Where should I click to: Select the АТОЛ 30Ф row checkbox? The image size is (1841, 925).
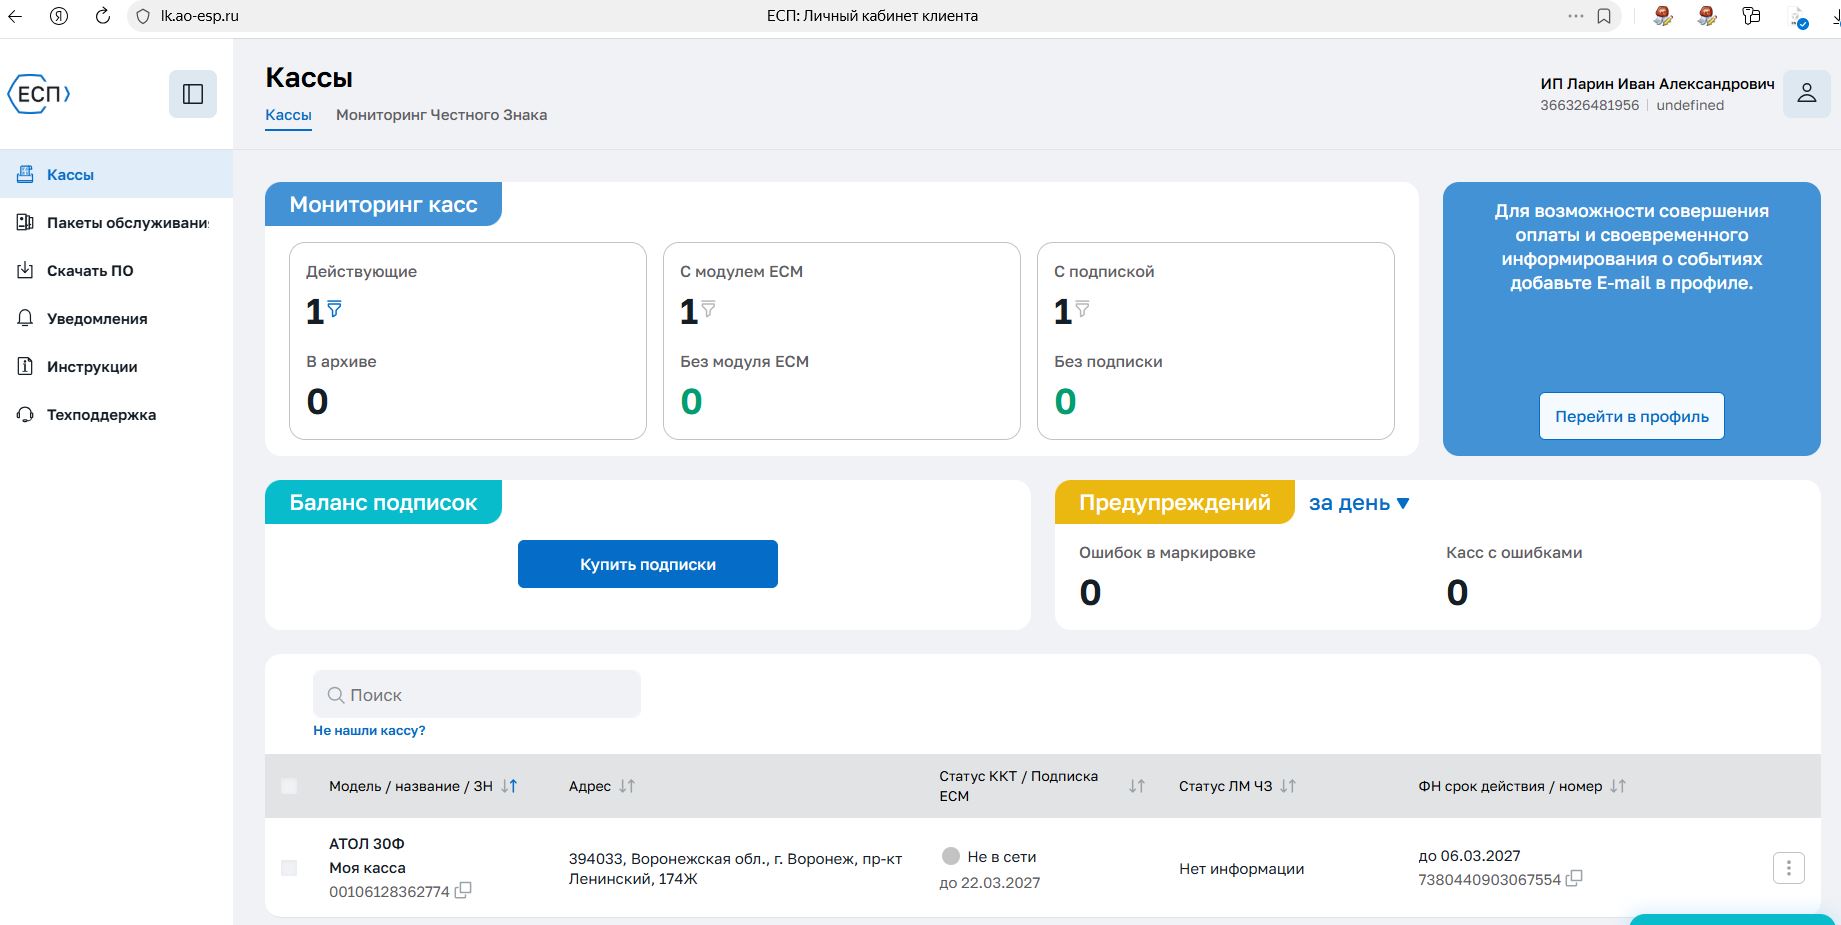(289, 868)
